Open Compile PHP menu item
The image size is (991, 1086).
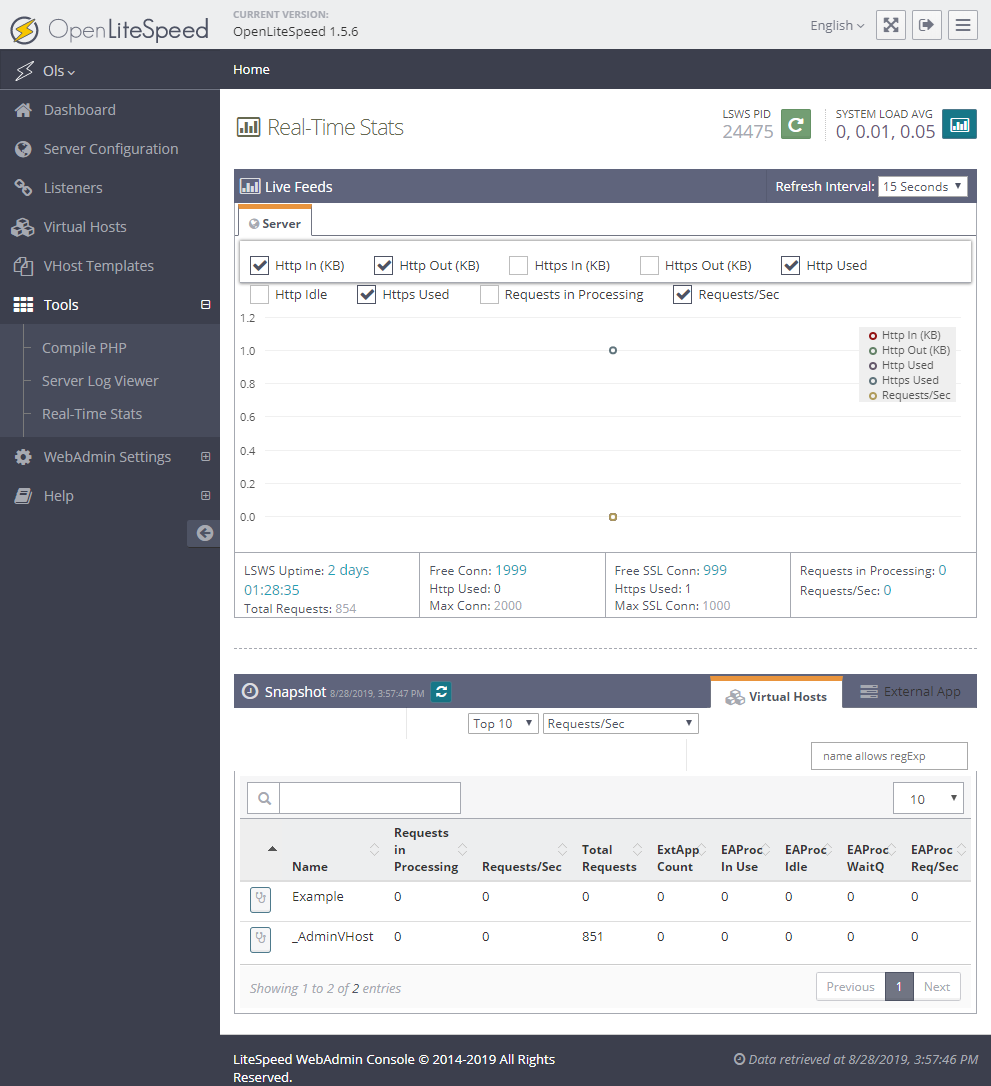(84, 348)
